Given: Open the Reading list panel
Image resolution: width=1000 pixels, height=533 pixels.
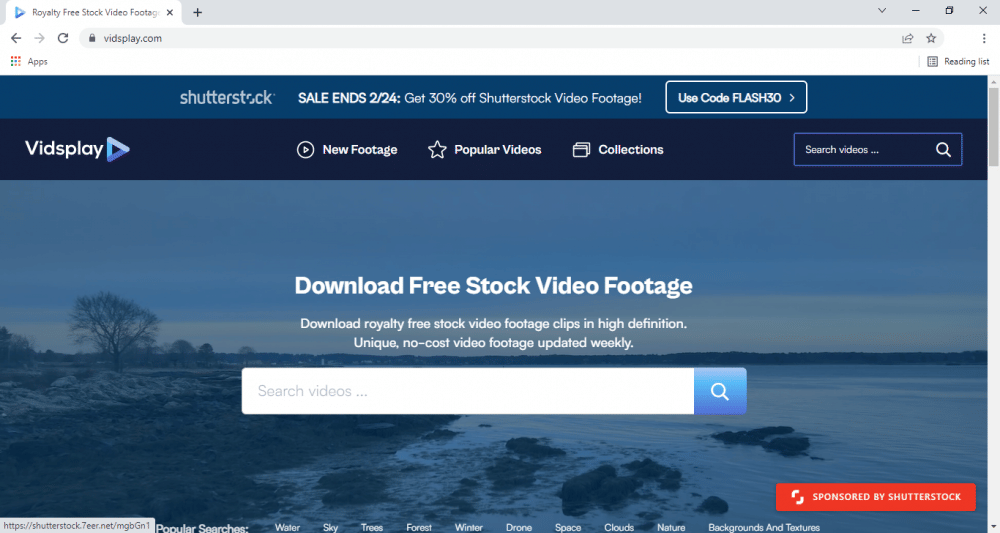Looking at the screenshot, I should click(x=958, y=61).
